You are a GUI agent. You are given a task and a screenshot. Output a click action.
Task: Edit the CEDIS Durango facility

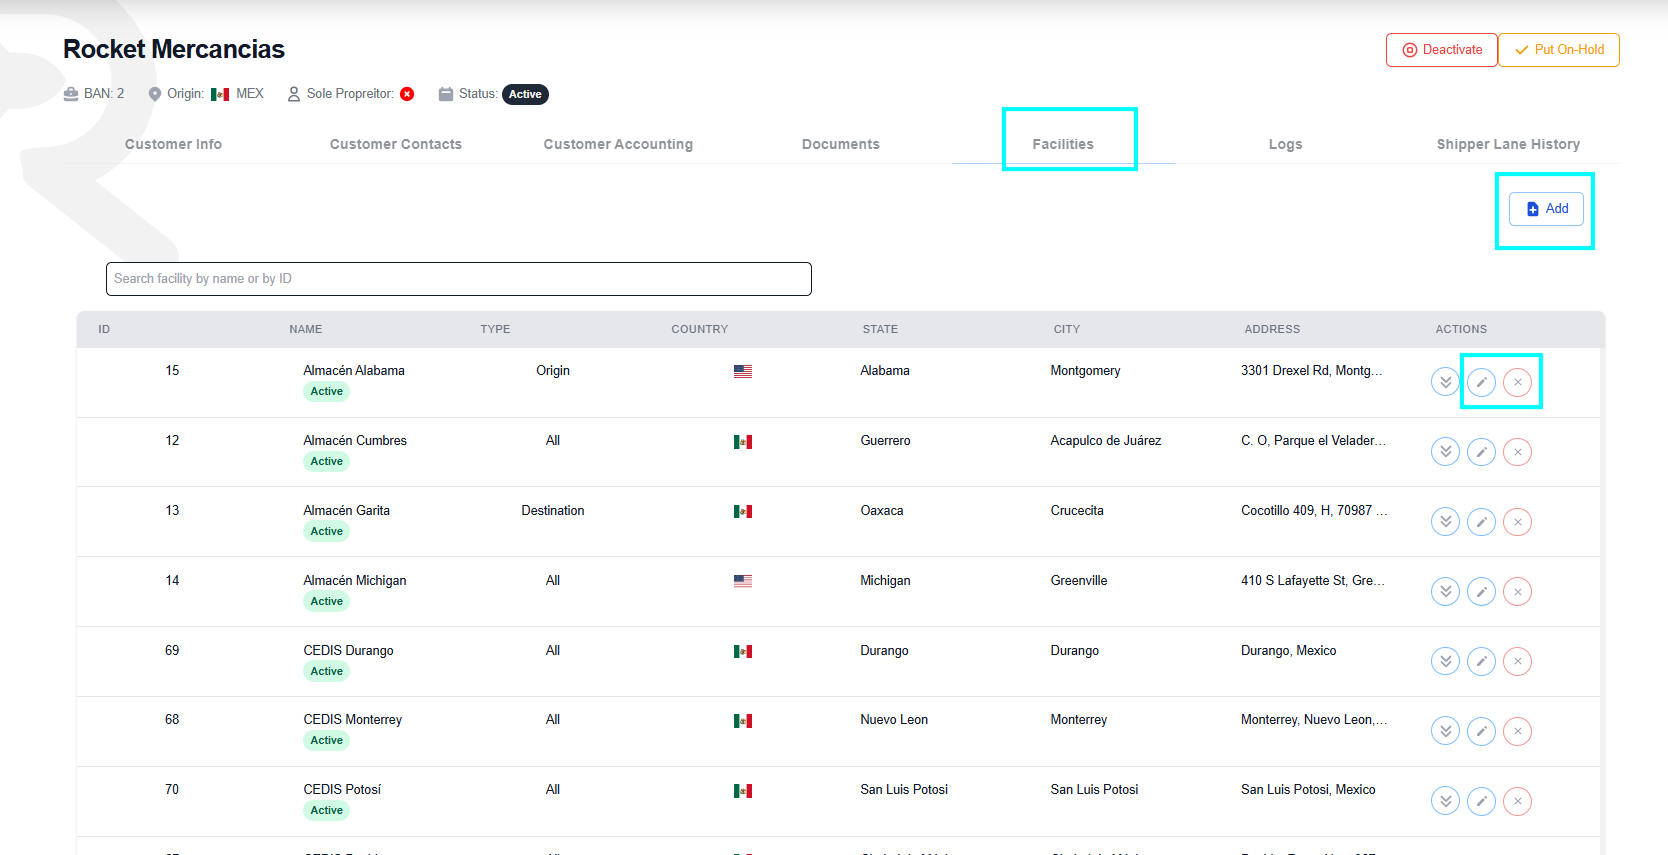pyautogui.click(x=1481, y=661)
